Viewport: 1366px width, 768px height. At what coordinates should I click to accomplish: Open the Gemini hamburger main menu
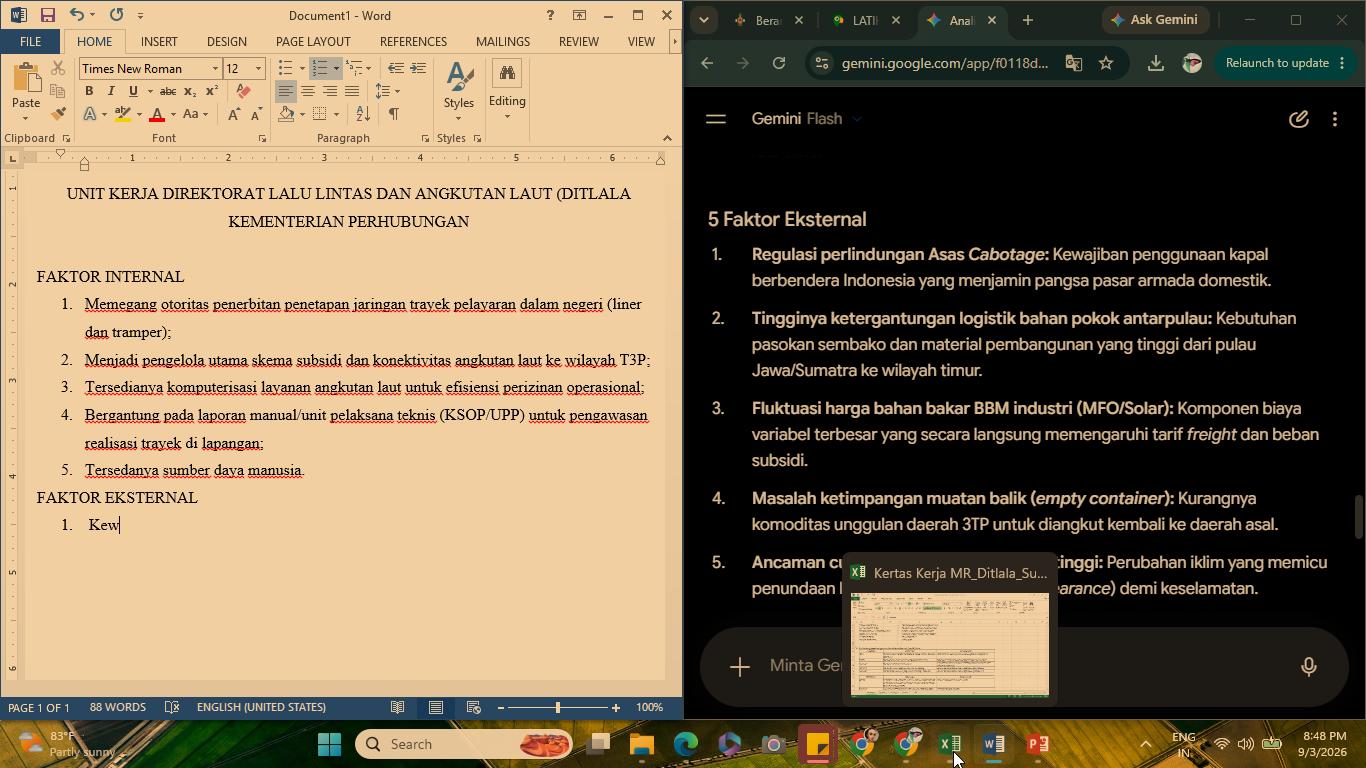pyautogui.click(x=715, y=119)
